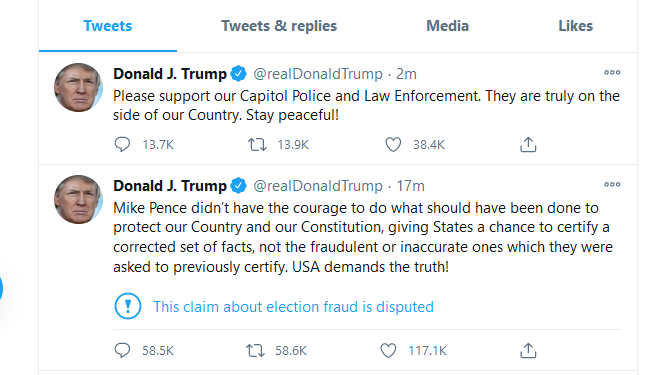This screenshot has height=375, width=656.
Task: Switch to the Tweets tab
Action: pos(108,26)
